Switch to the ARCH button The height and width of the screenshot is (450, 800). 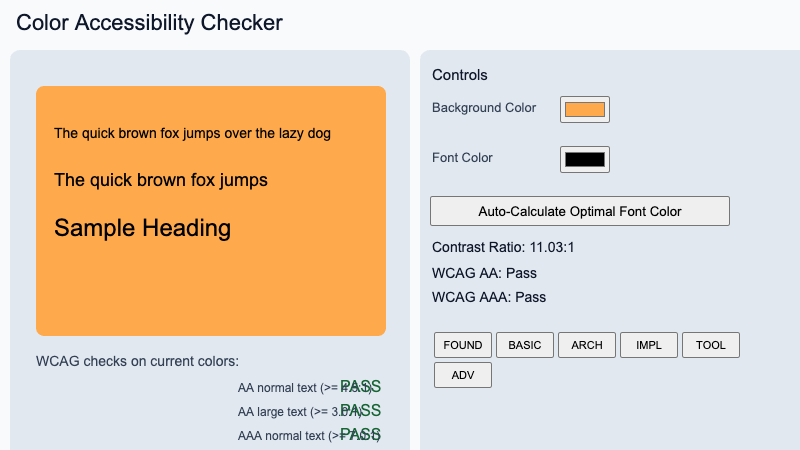click(587, 345)
